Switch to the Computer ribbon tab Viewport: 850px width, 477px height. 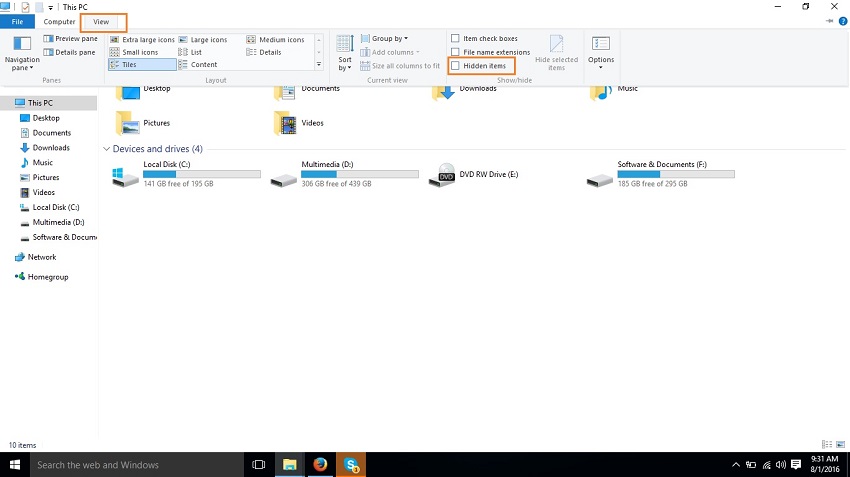(x=59, y=21)
